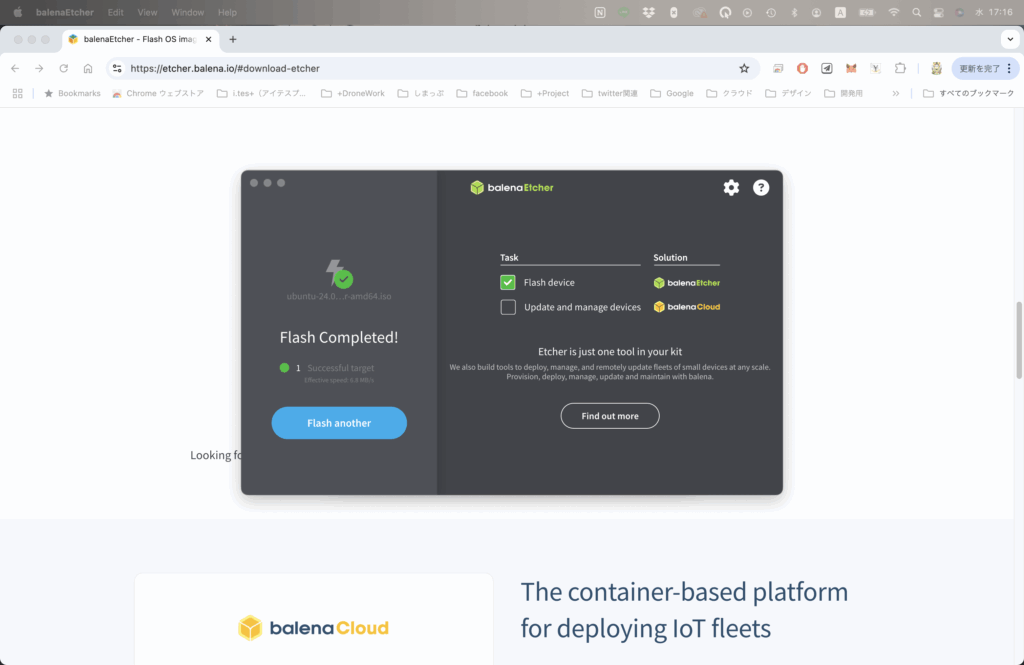Open the 開発用 bookmark folder

(x=843, y=93)
